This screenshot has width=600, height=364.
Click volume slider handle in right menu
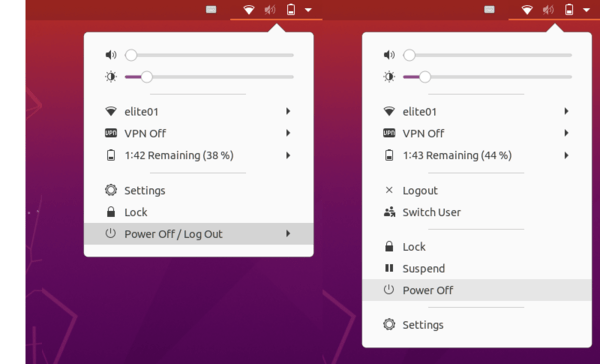409,55
